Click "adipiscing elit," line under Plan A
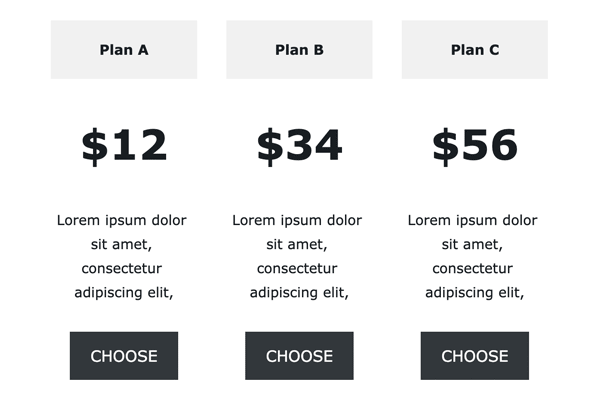 click(124, 293)
